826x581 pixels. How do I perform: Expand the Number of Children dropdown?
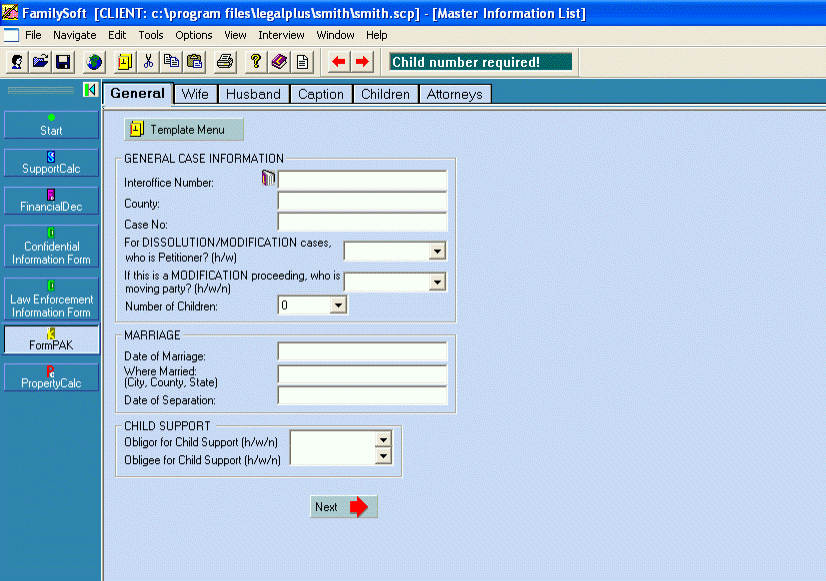point(337,305)
